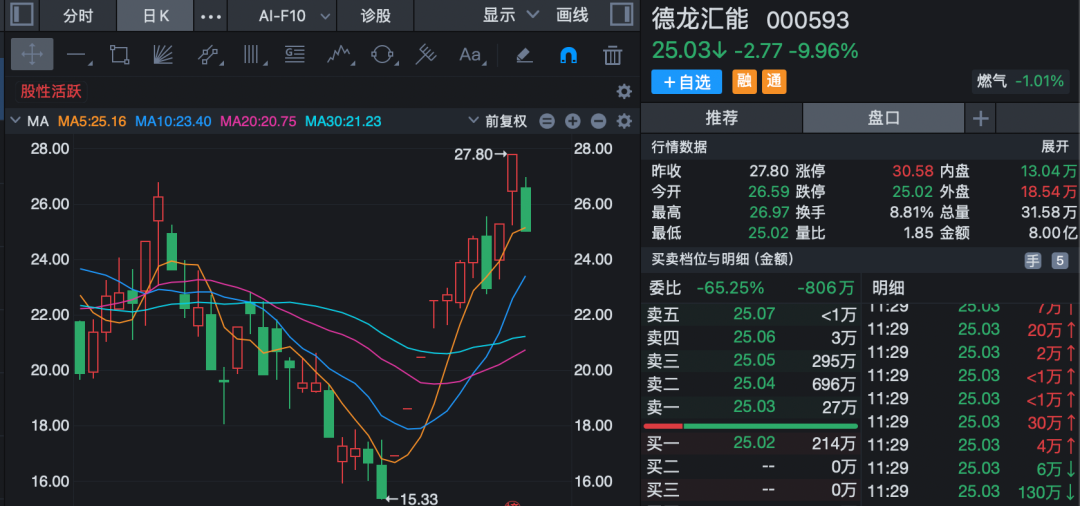The height and width of the screenshot is (506, 1080).
Task: Select the golden ratio lines tool
Action: click(295, 54)
